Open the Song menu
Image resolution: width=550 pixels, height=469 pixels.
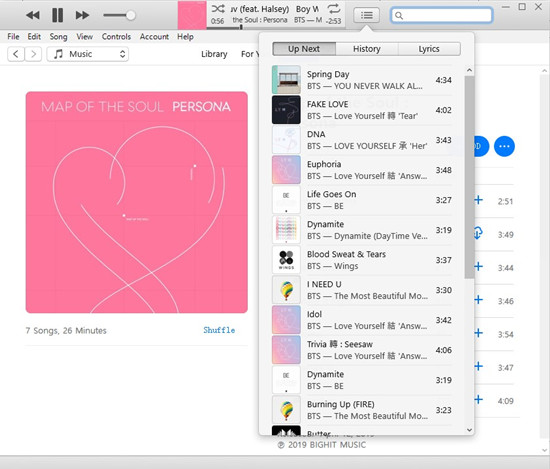58,36
